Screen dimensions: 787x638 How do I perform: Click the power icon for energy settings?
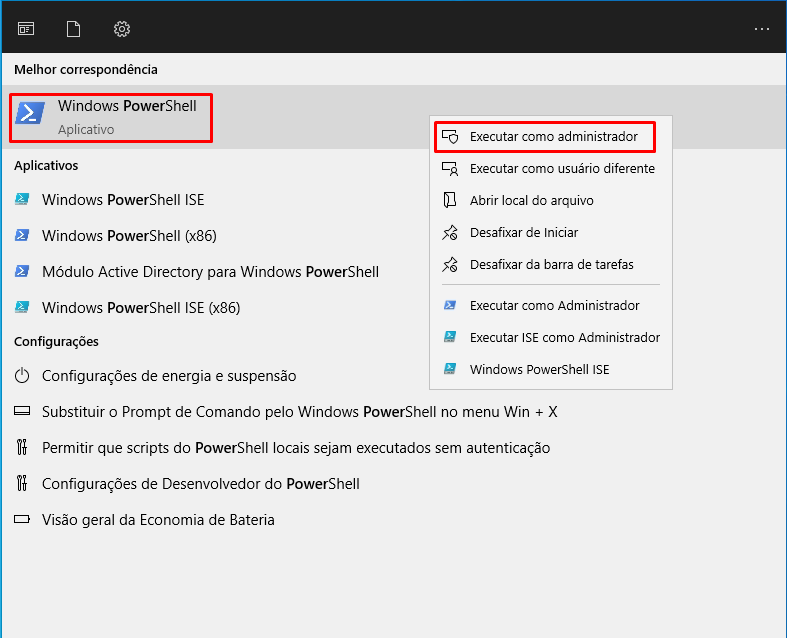point(22,376)
